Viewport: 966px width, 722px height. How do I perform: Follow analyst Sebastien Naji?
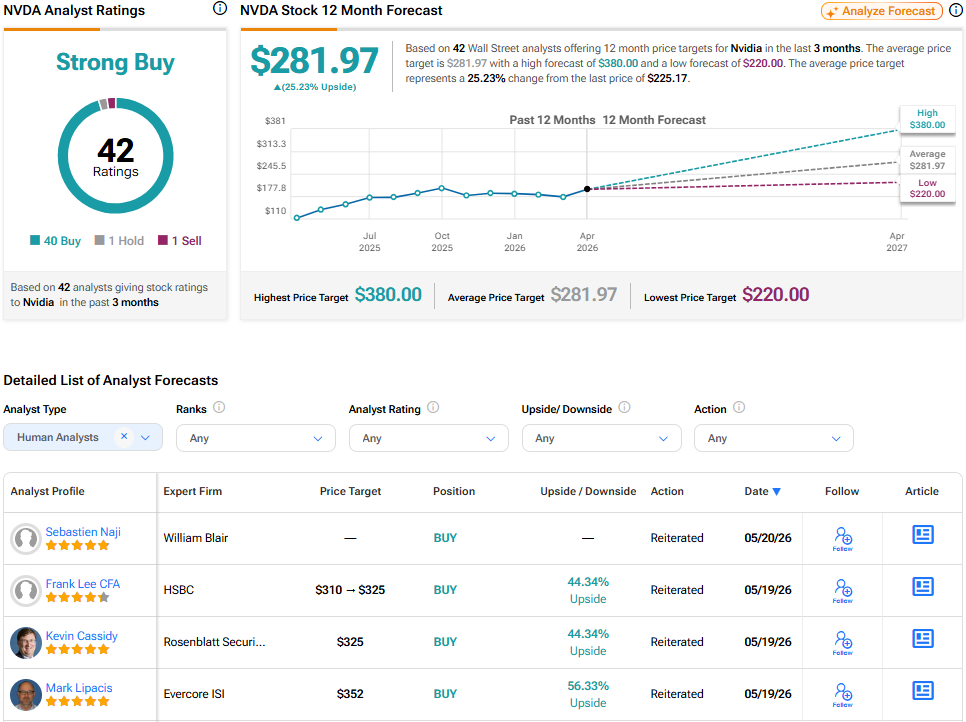point(842,539)
